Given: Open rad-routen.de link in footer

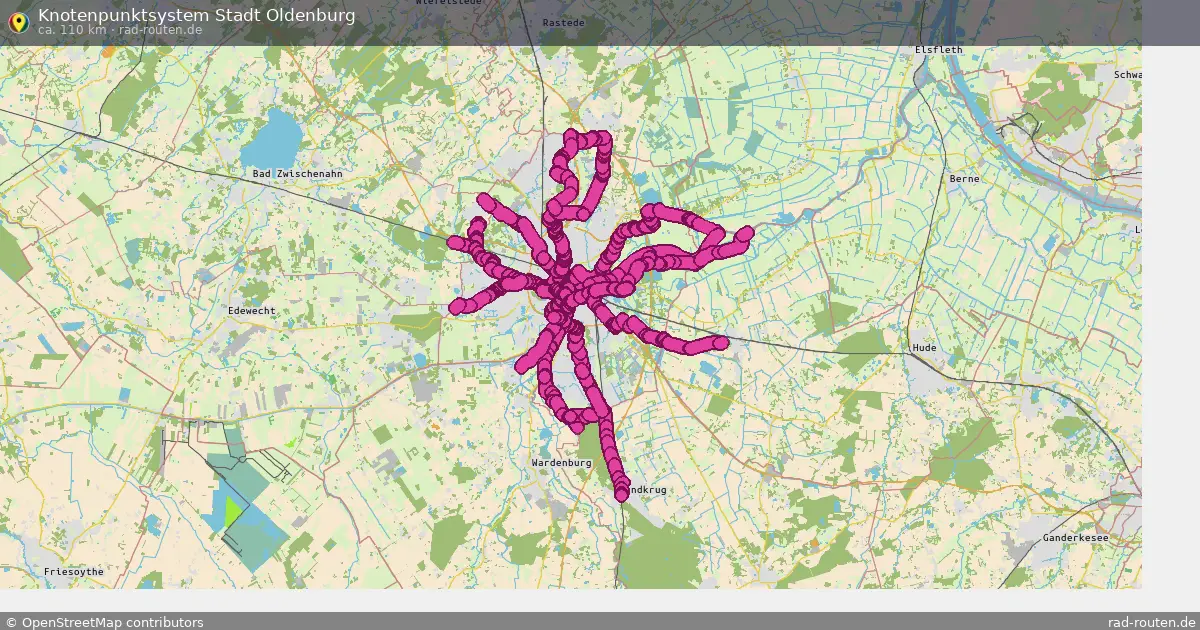Looking at the screenshot, I should click(x=1152, y=622).
